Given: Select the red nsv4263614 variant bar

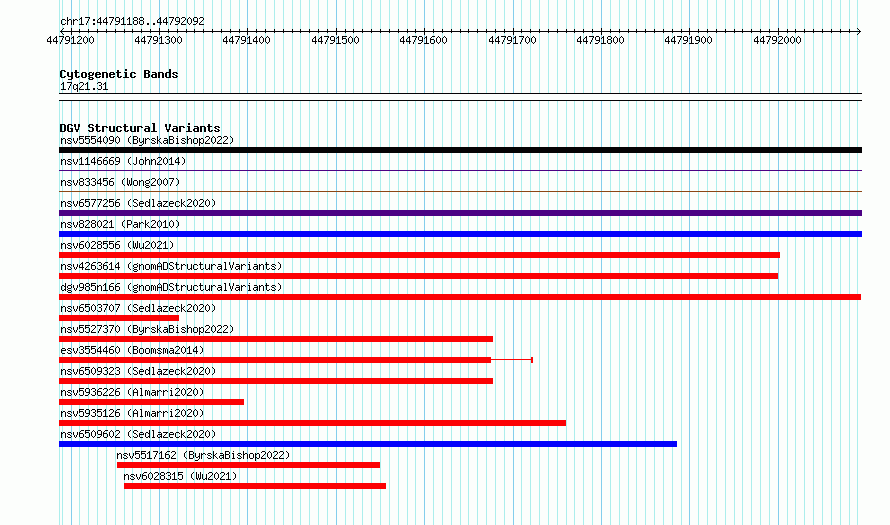Looking at the screenshot, I should 418,276.
